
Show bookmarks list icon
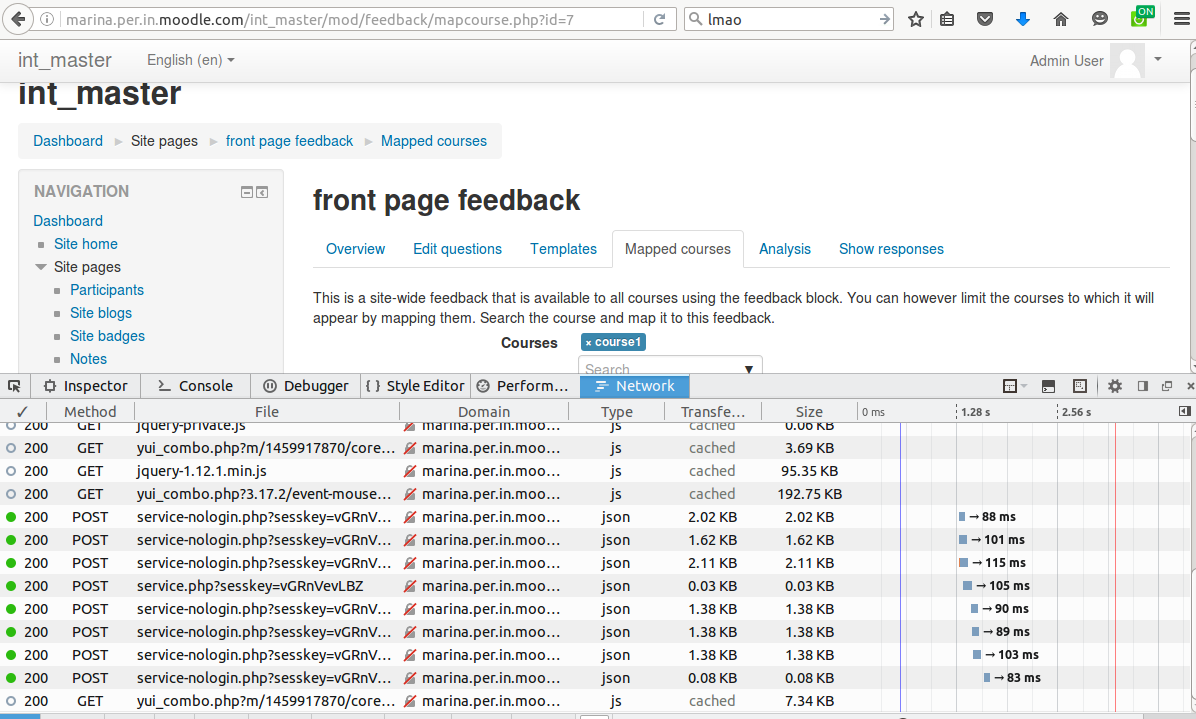tap(947, 19)
